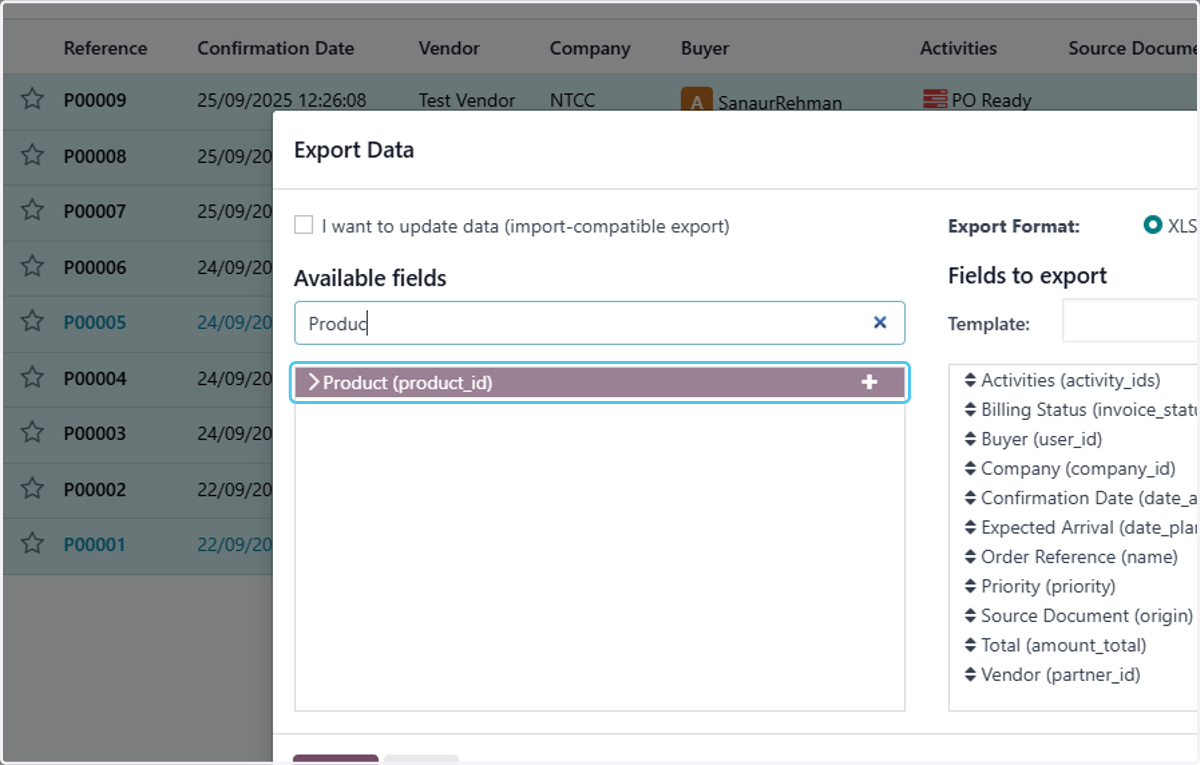
Task: Open purchase order P00008
Action: click(x=95, y=156)
